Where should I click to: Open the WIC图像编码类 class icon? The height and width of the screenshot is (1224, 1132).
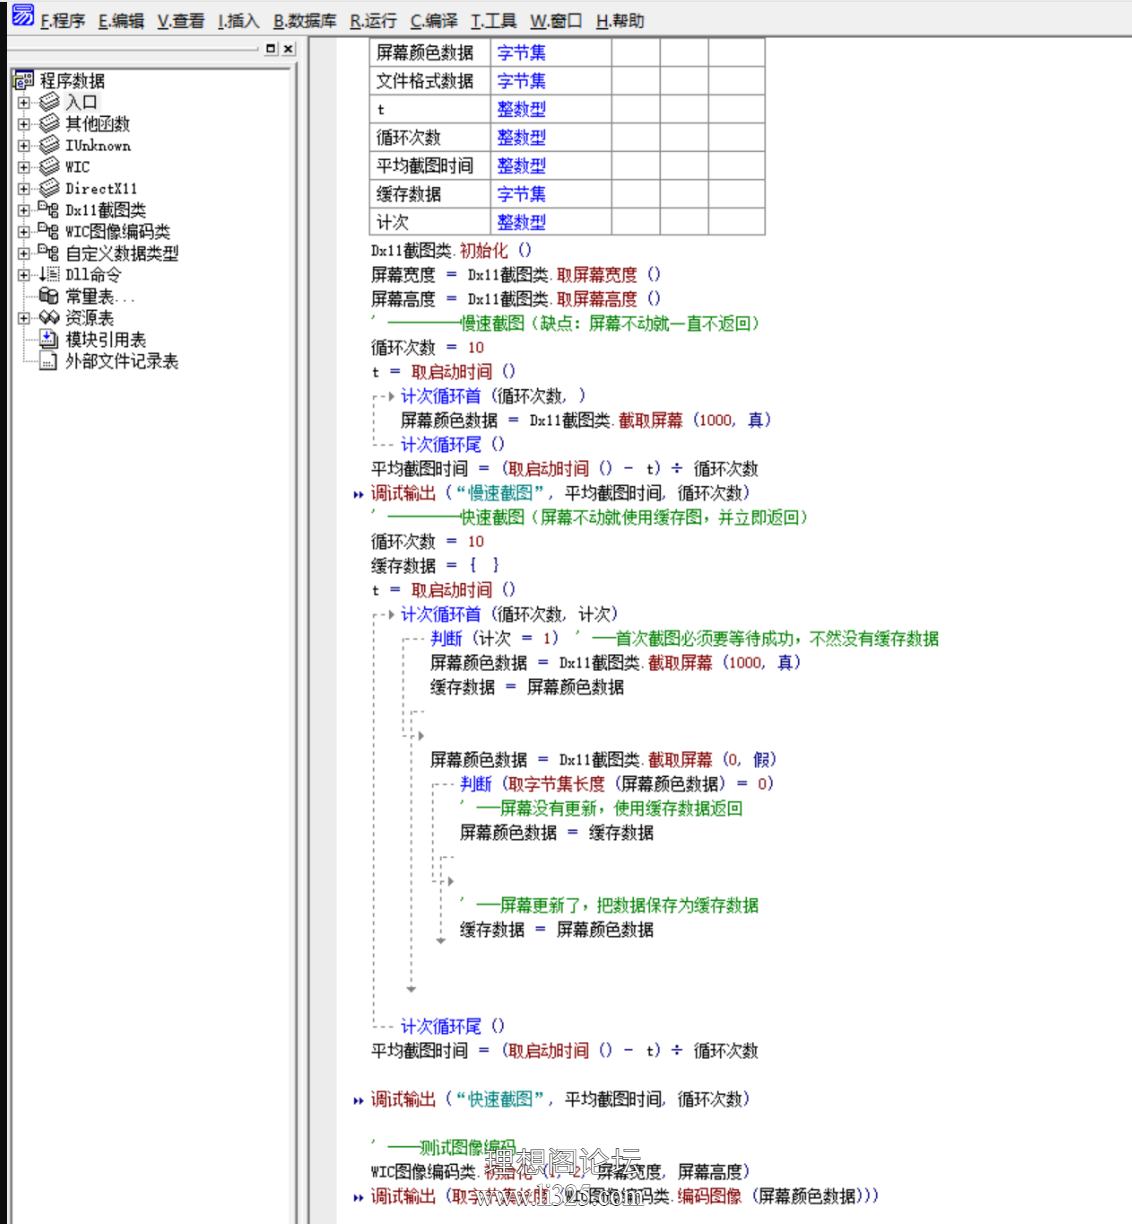click(50, 231)
